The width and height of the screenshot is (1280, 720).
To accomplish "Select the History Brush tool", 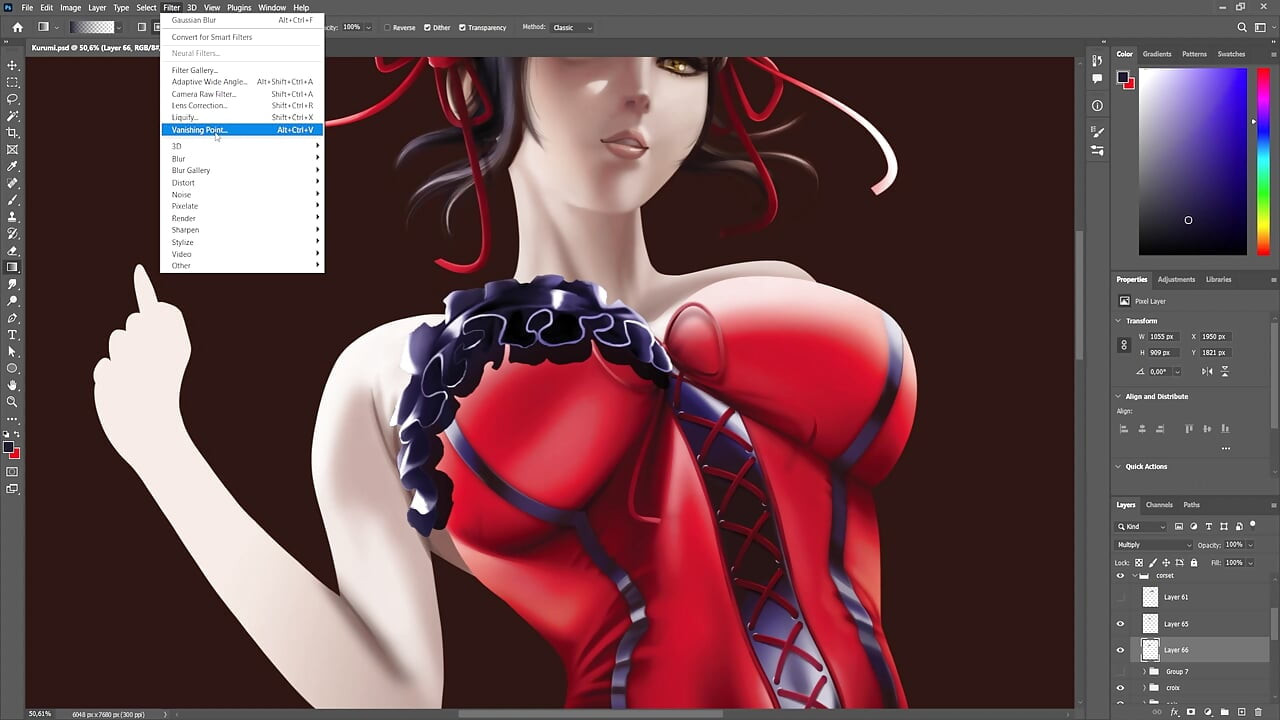I will (x=13, y=233).
